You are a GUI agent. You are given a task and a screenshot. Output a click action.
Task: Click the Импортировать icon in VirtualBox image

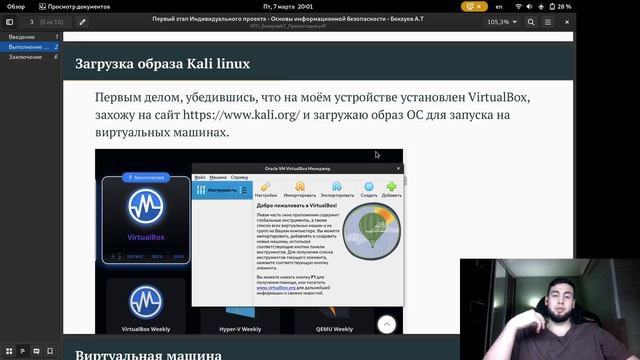point(300,190)
